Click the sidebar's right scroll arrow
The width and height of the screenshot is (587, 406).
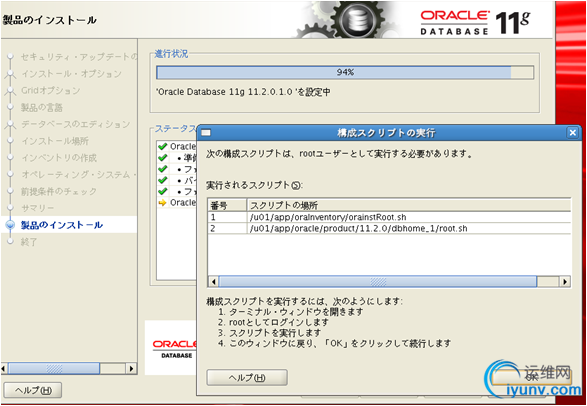pos(131,369)
